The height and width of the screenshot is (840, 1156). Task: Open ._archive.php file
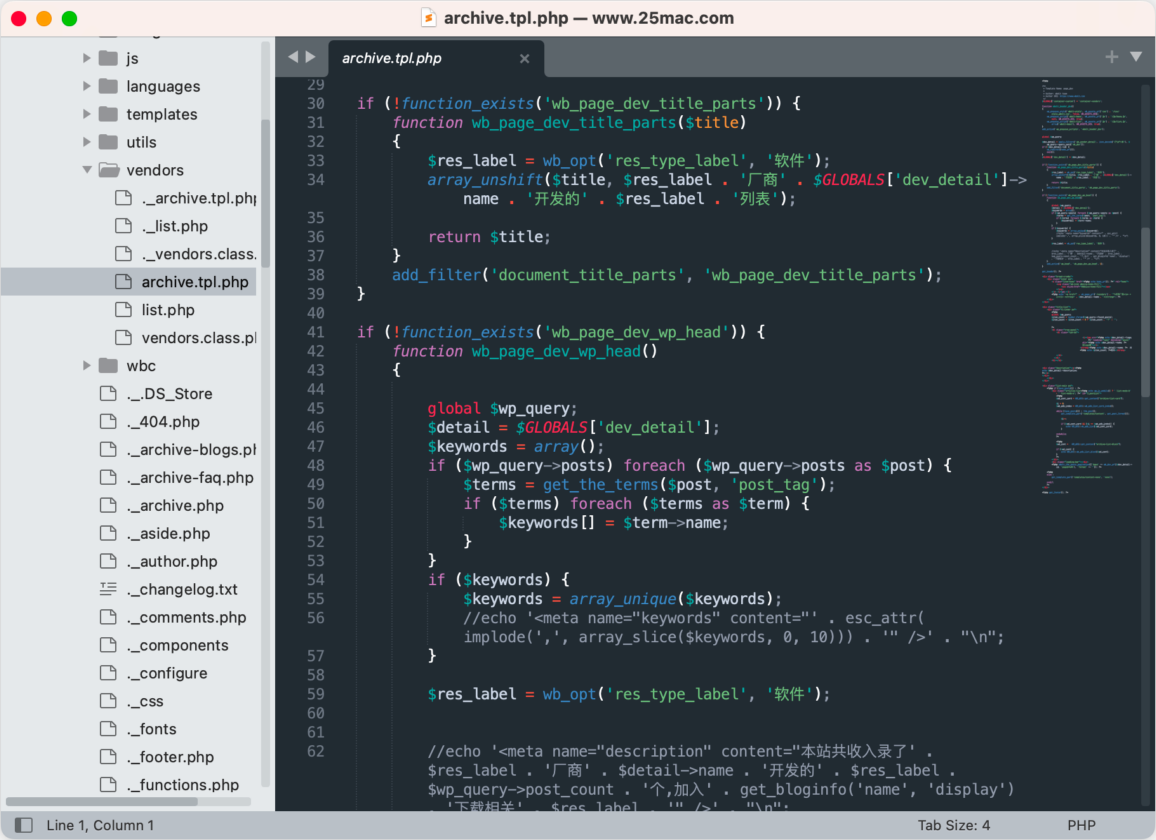pos(175,505)
